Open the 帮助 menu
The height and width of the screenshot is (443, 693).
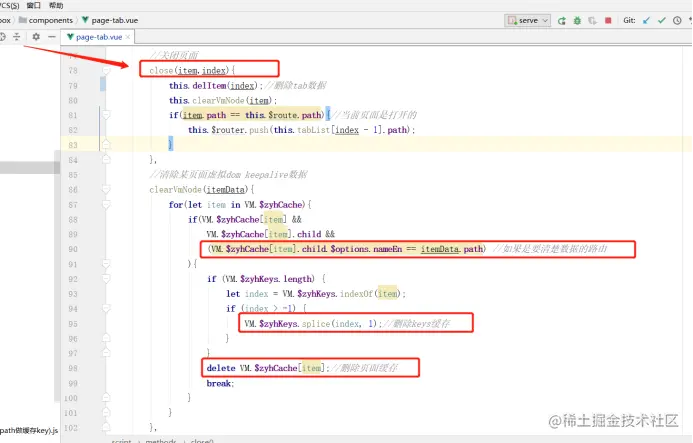pos(56,5)
